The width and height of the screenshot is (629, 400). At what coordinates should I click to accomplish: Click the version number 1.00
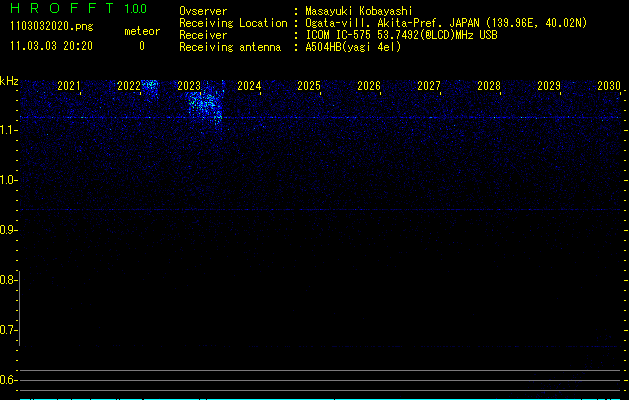136,9
